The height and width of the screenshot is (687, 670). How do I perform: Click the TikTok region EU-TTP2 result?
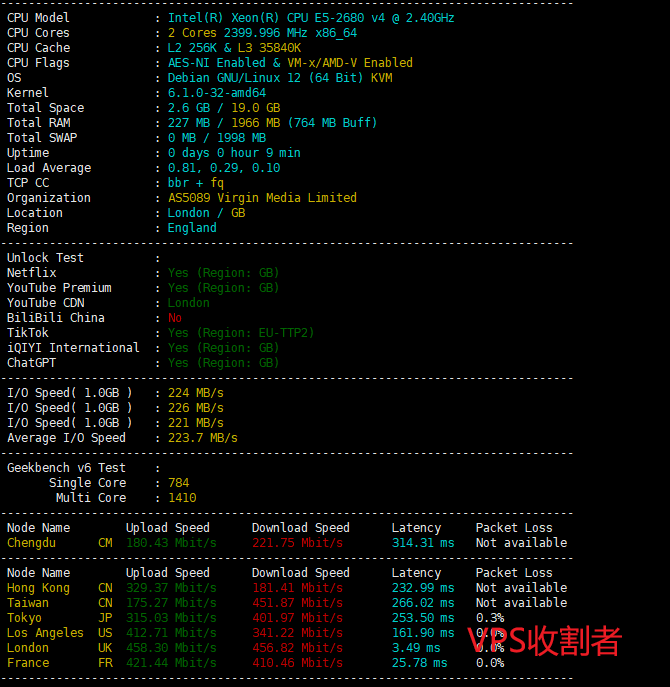point(241,333)
